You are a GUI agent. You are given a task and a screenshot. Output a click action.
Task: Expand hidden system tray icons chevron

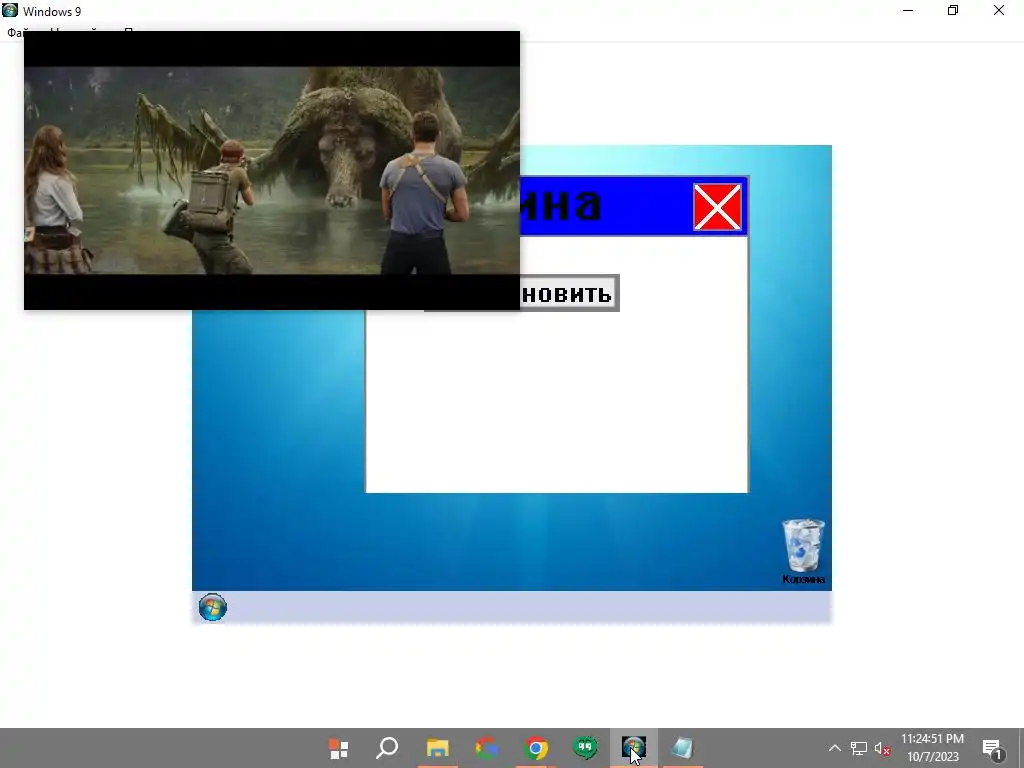[835, 748]
